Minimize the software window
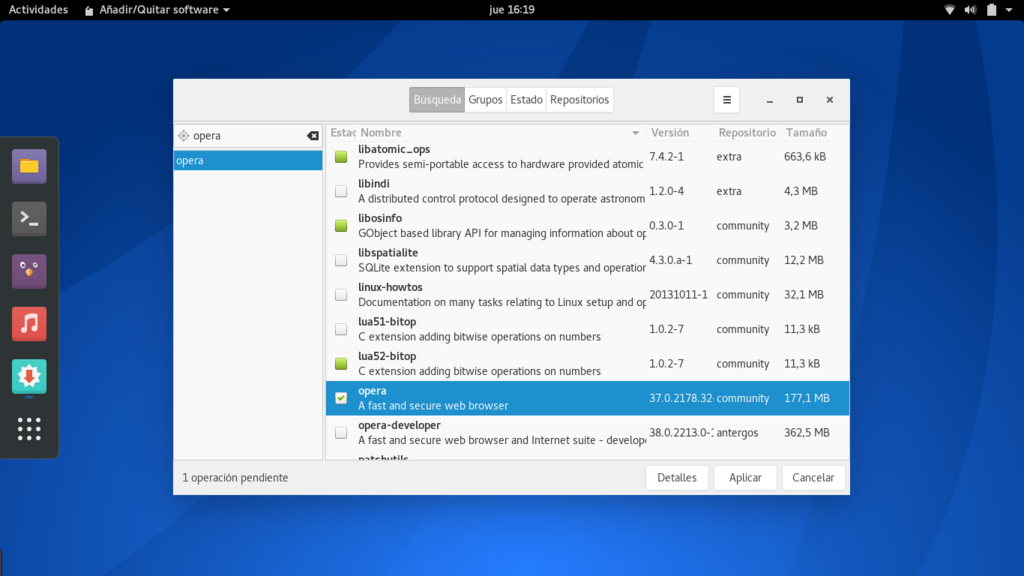 pyautogui.click(x=770, y=100)
